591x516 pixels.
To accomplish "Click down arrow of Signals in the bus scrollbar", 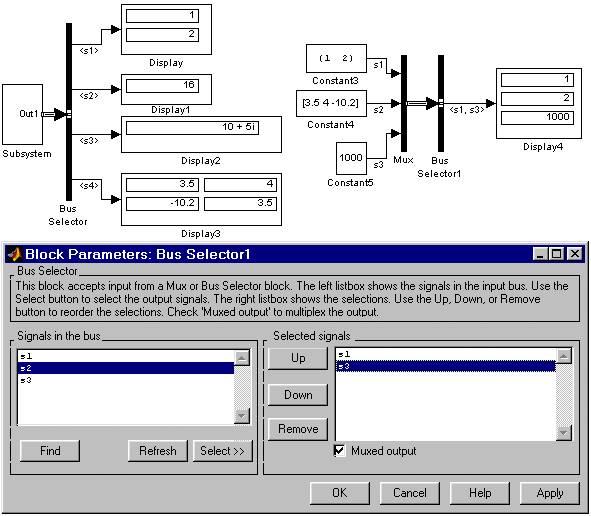I will tap(242, 416).
